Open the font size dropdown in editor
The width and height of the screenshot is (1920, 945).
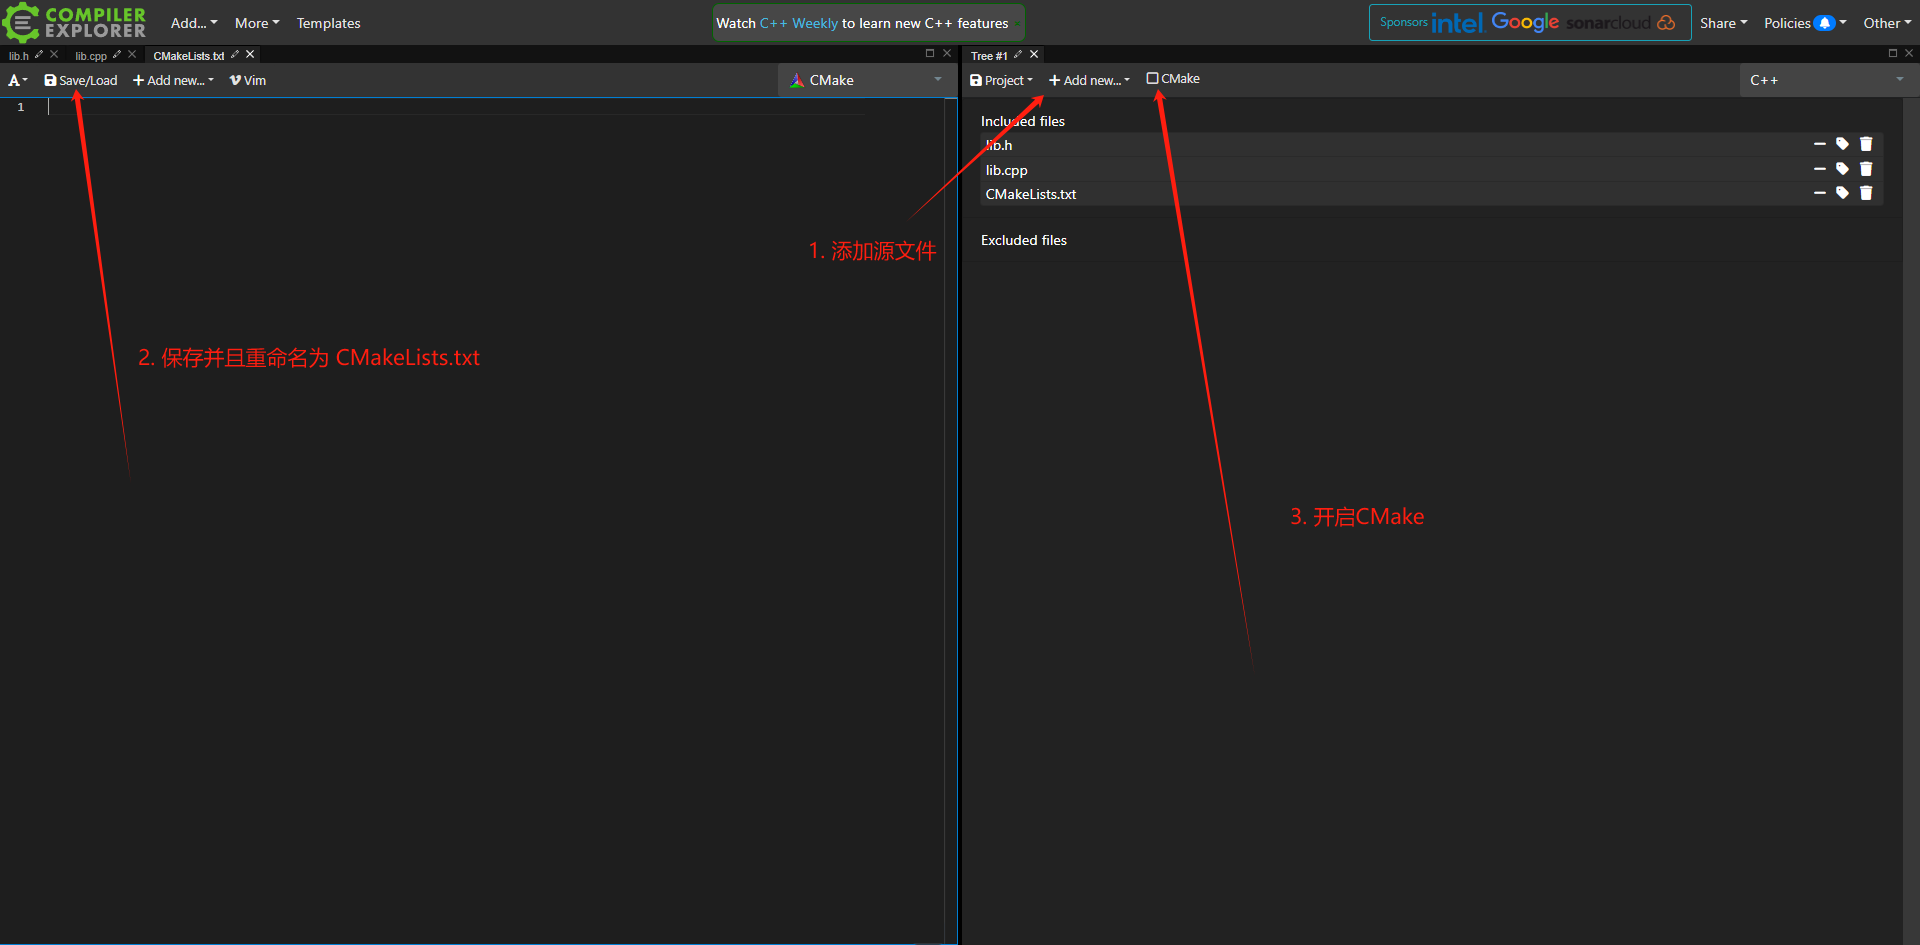[18, 80]
